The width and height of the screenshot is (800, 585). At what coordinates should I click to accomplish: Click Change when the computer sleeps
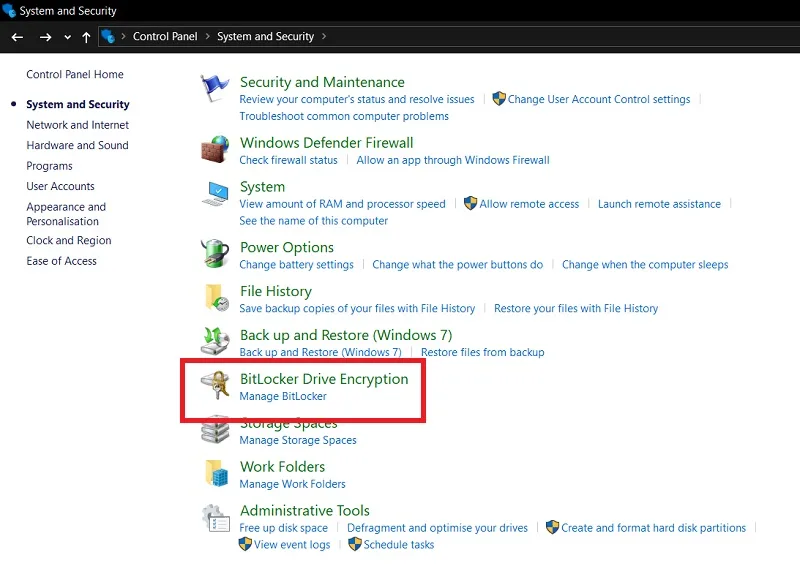645,265
